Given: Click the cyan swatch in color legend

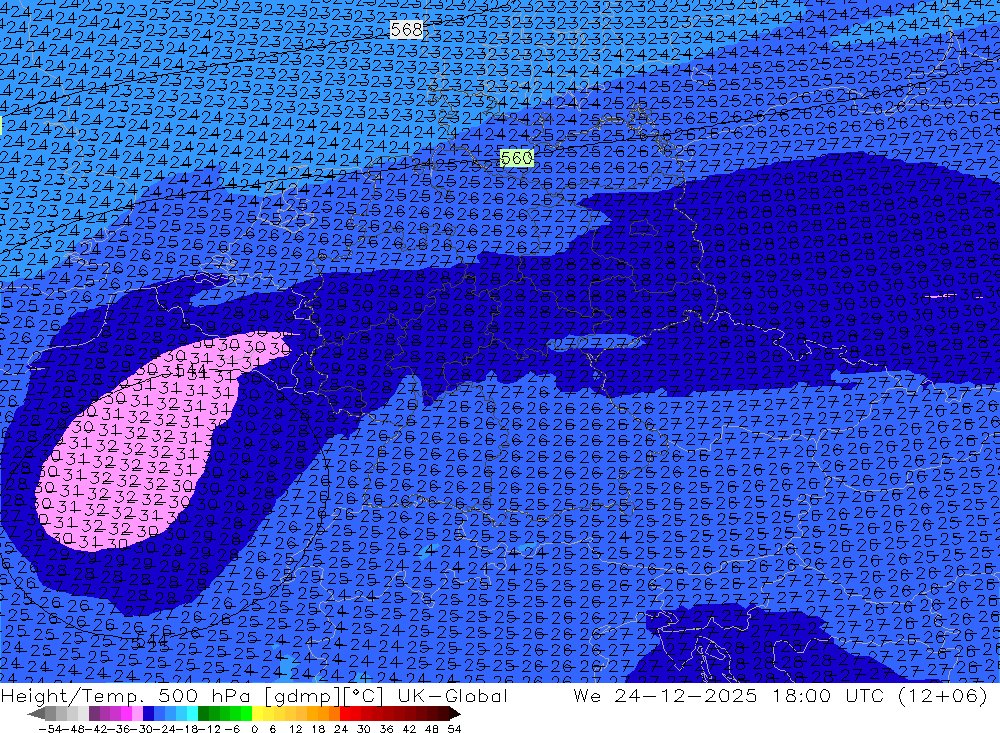Looking at the screenshot, I should pyautogui.click(x=192, y=714).
